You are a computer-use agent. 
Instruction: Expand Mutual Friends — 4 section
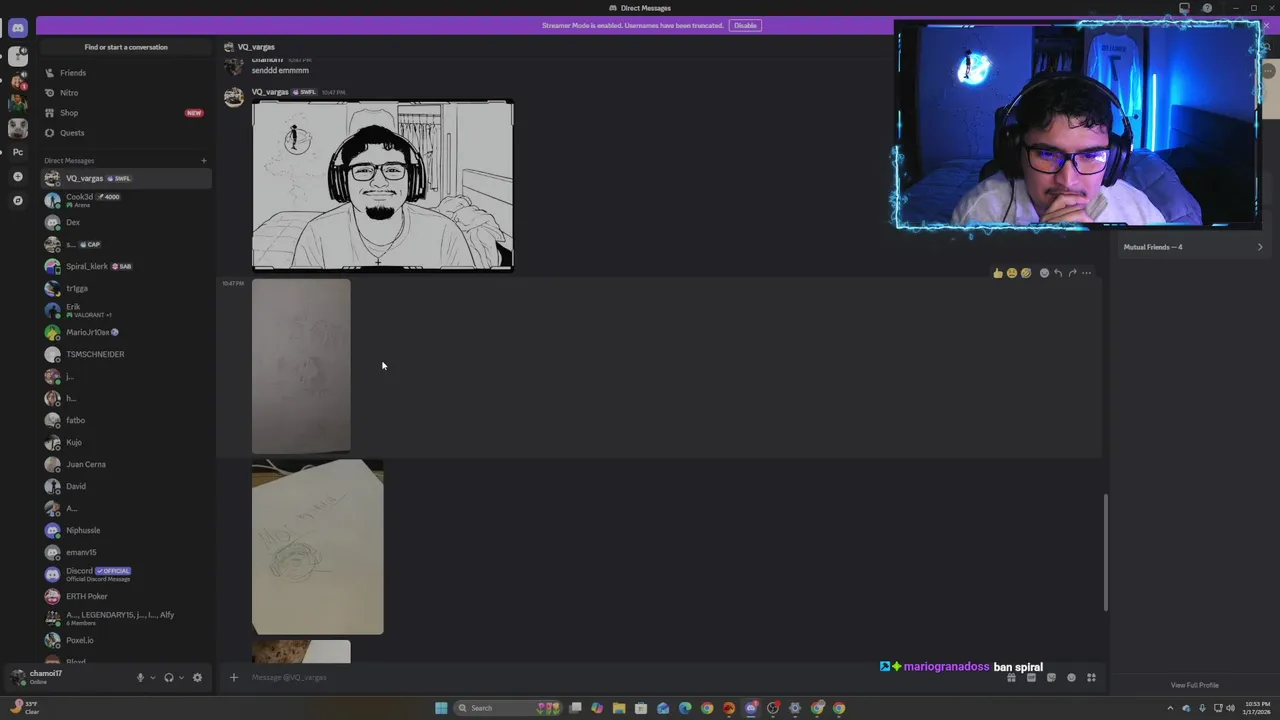[1193, 247]
